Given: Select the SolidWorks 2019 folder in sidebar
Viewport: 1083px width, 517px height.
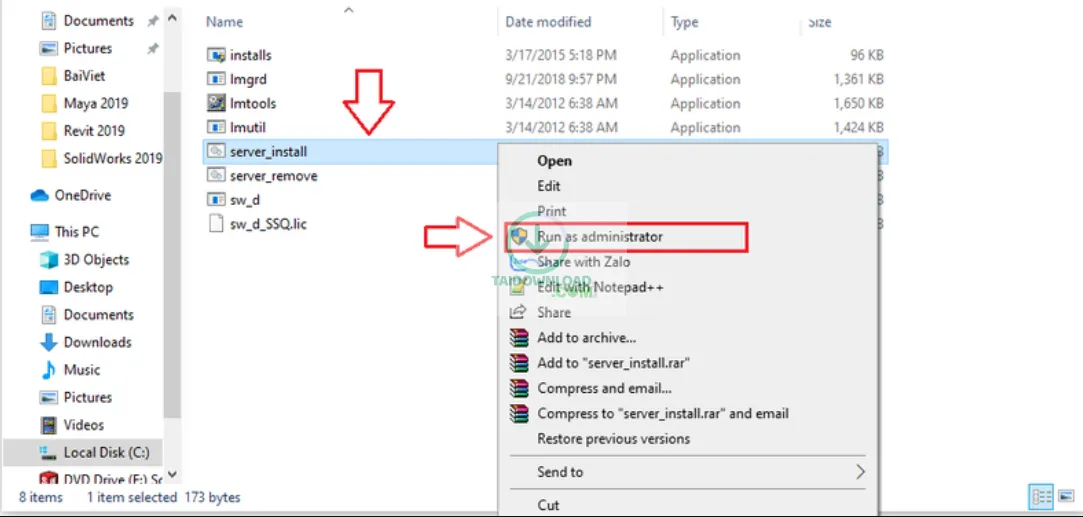Looking at the screenshot, I should click(x=112, y=158).
